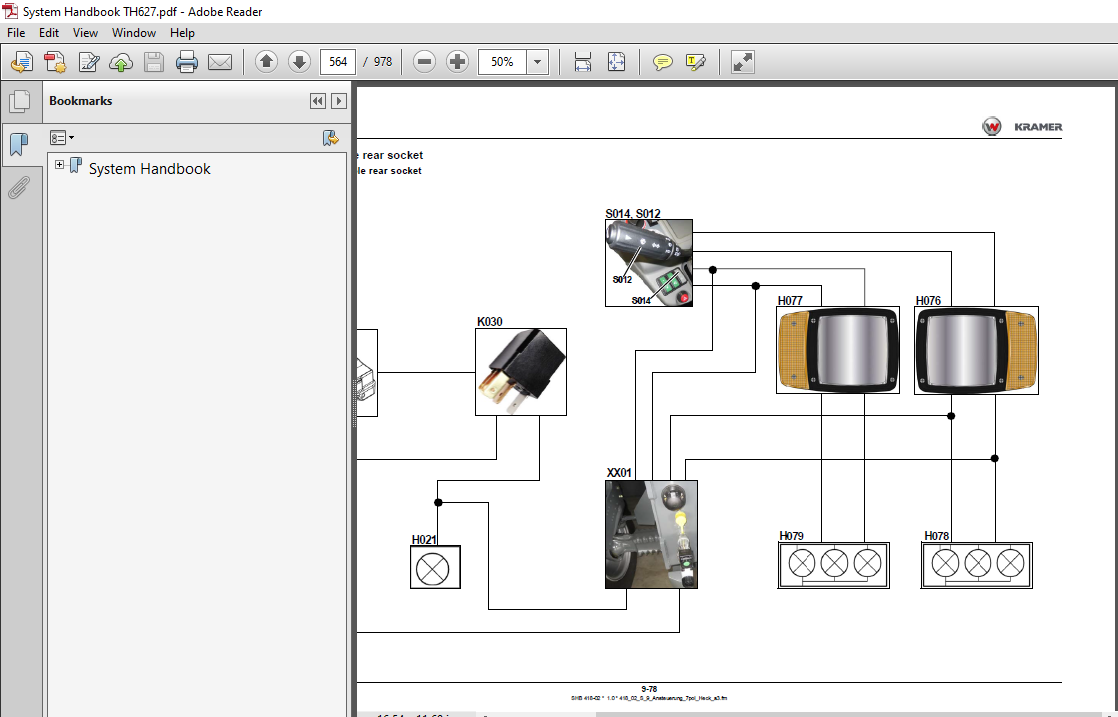Viewport: 1118px width, 717px height.
Task: Go to next page arrow
Action: click(x=299, y=62)
